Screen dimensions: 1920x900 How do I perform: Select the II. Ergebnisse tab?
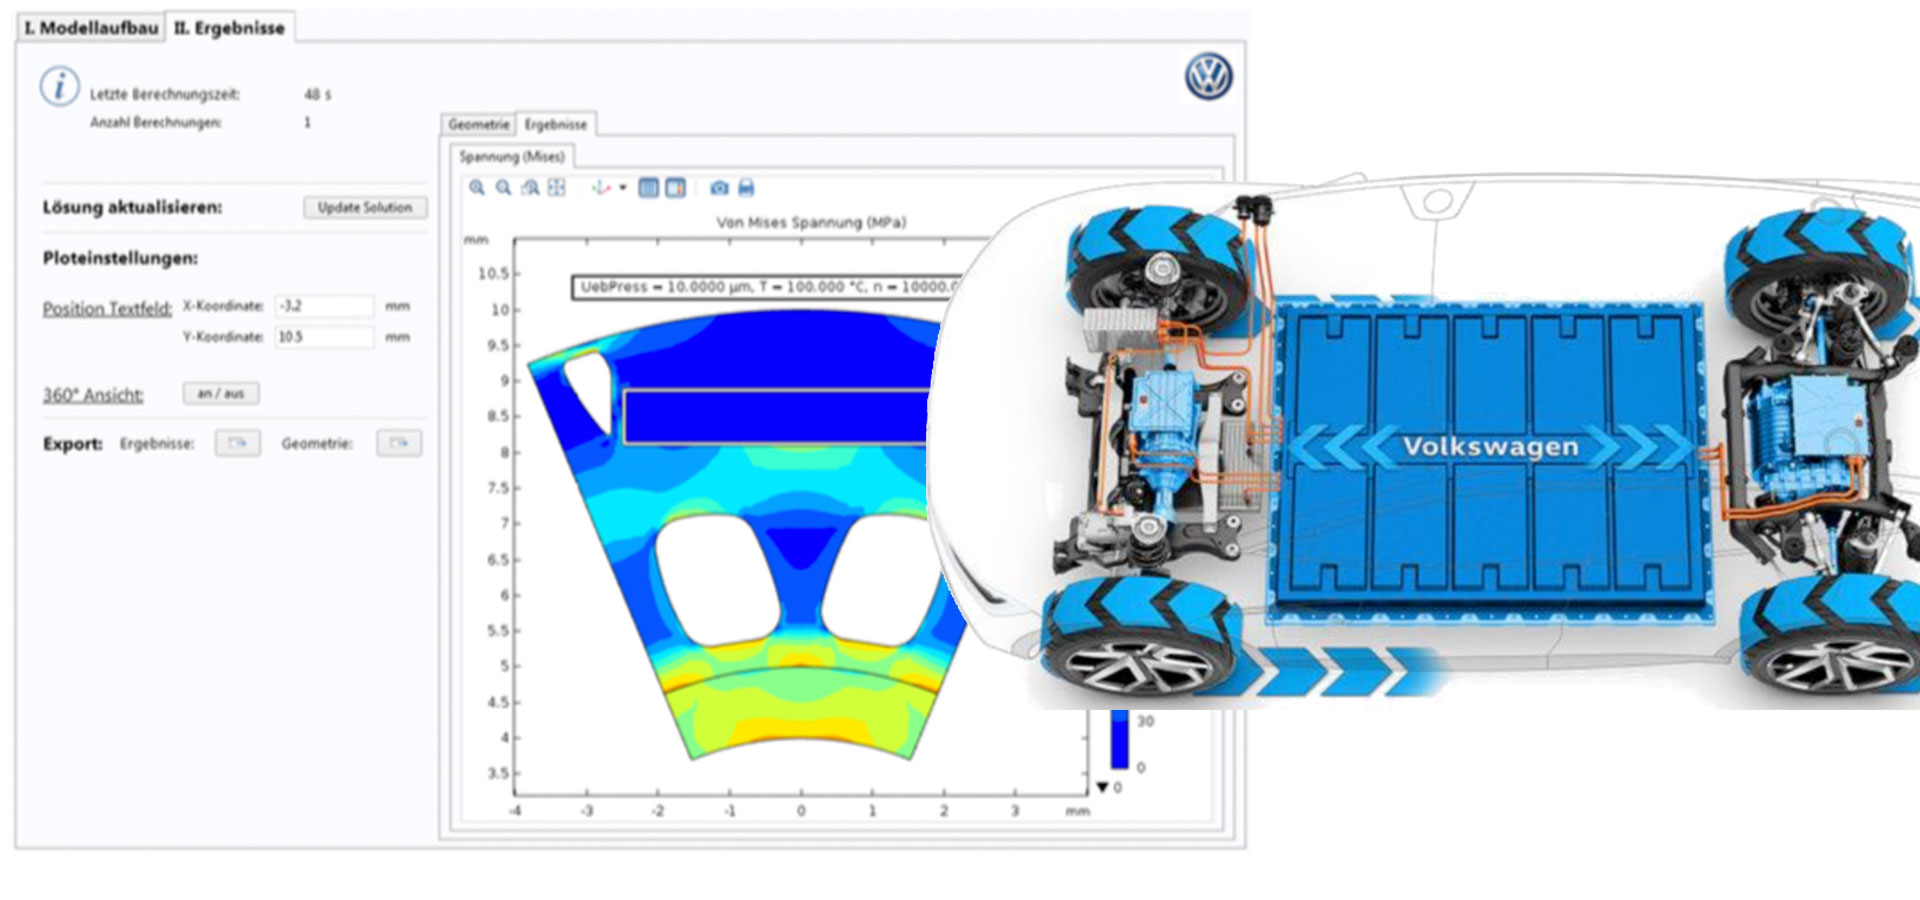[x=229, y=28]
